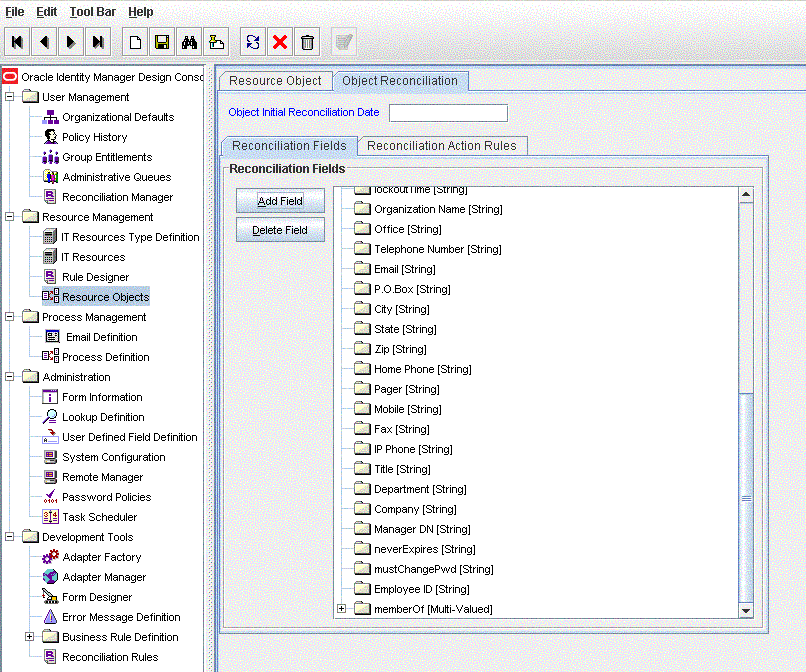Click the Add Field button
806x672 pixels.
(x=280, y=201)
